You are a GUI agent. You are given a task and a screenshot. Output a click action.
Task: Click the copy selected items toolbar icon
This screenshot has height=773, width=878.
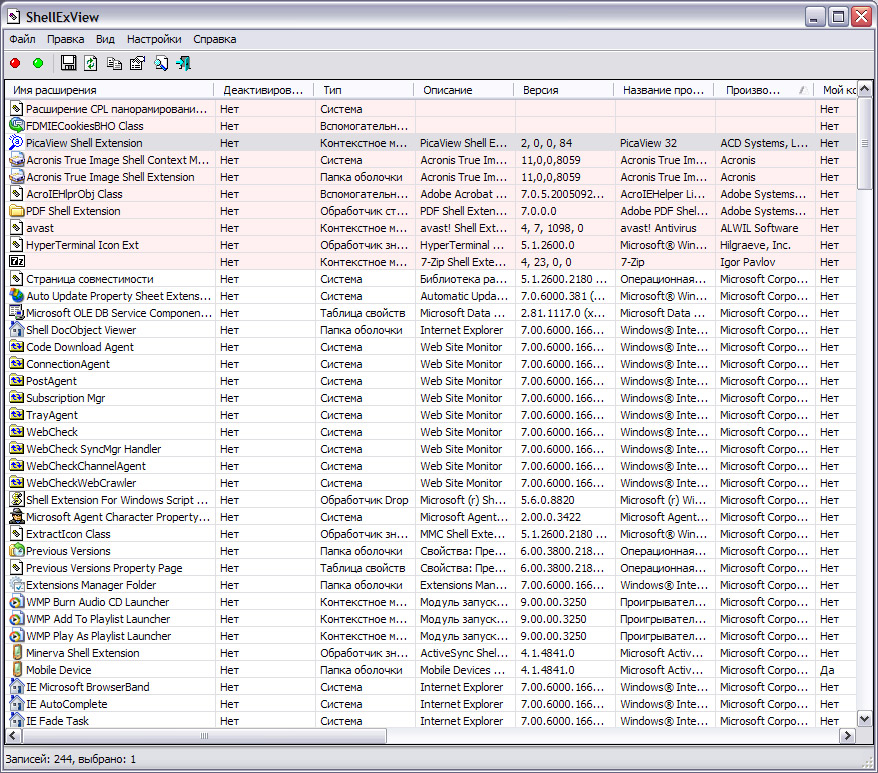click(x=114, y=63)
